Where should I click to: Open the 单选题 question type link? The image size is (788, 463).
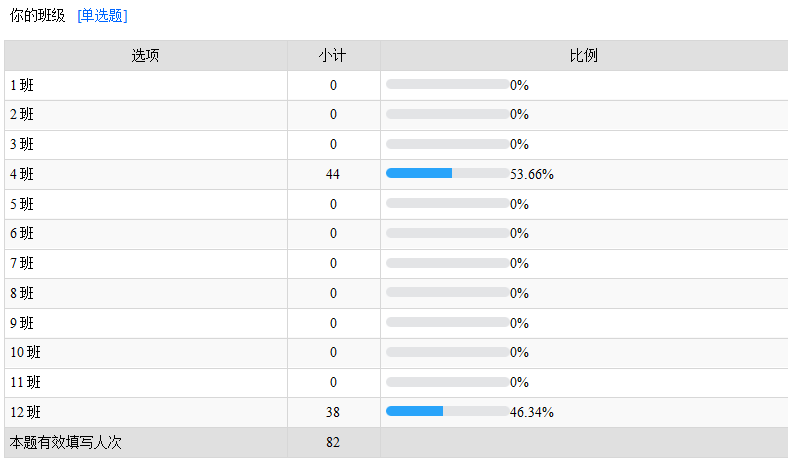[x=103, y=16]
